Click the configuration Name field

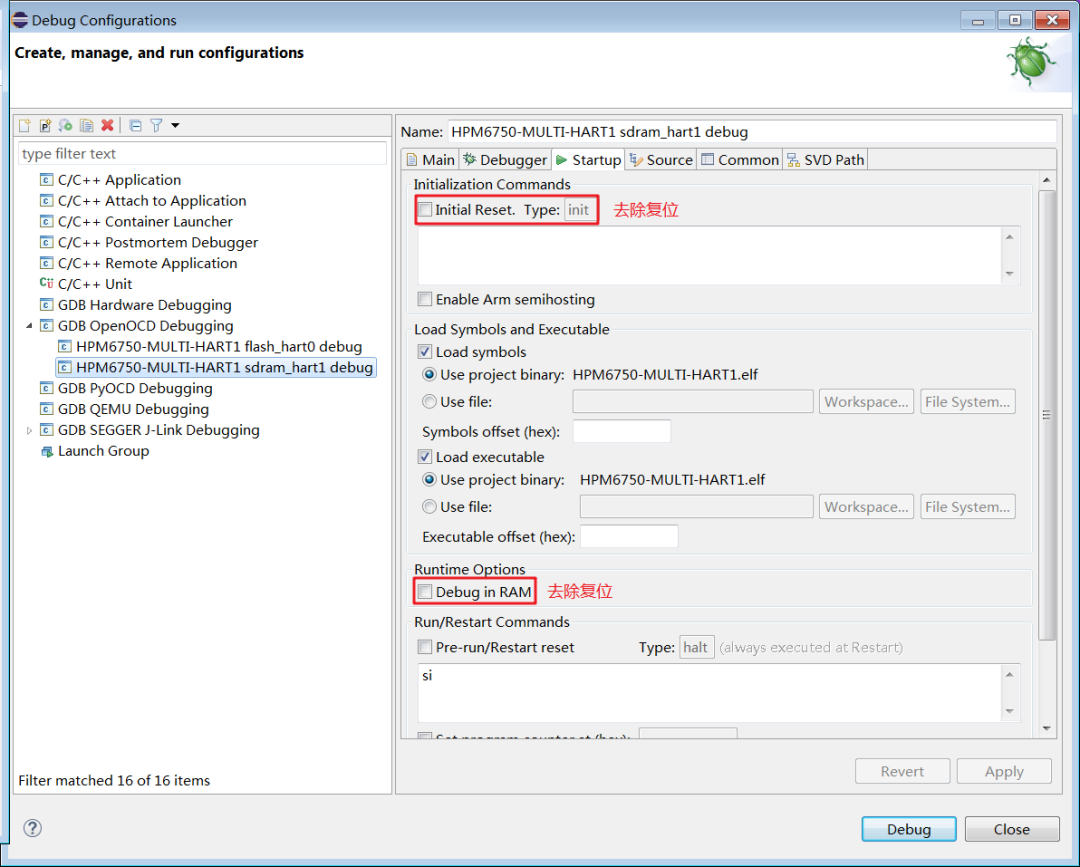point(751,132)
